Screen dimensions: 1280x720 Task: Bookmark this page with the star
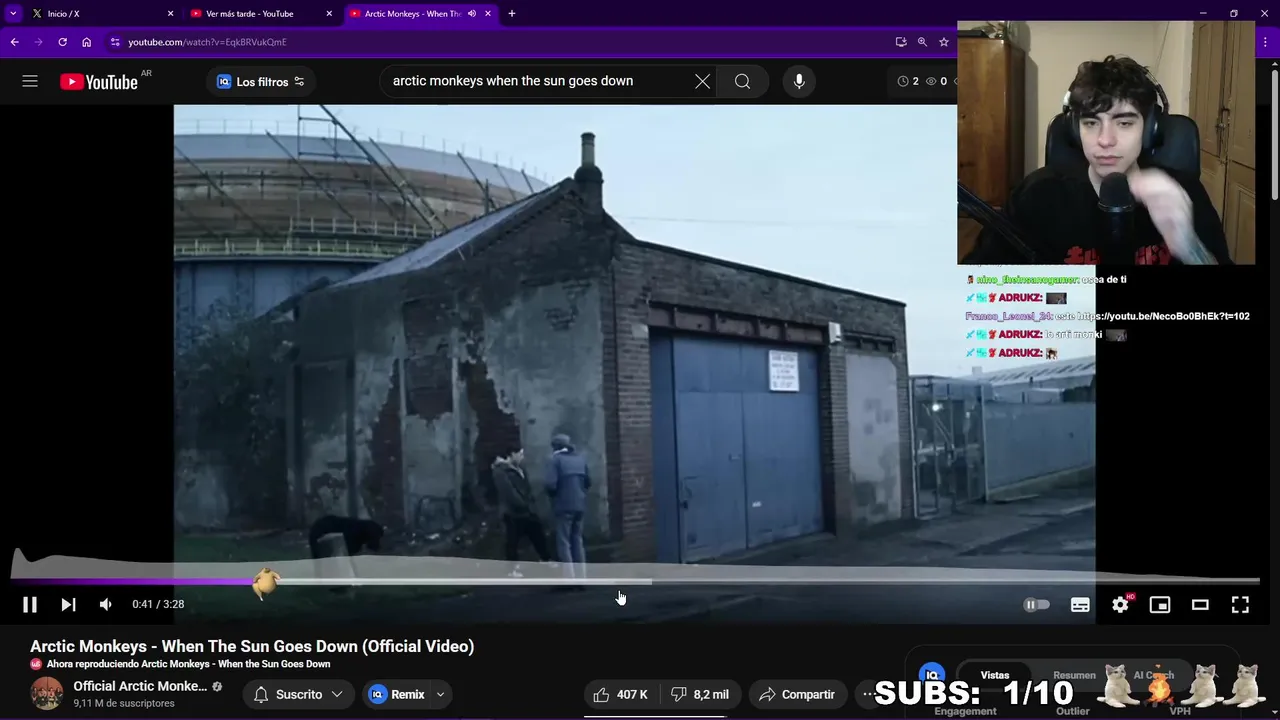943,42
